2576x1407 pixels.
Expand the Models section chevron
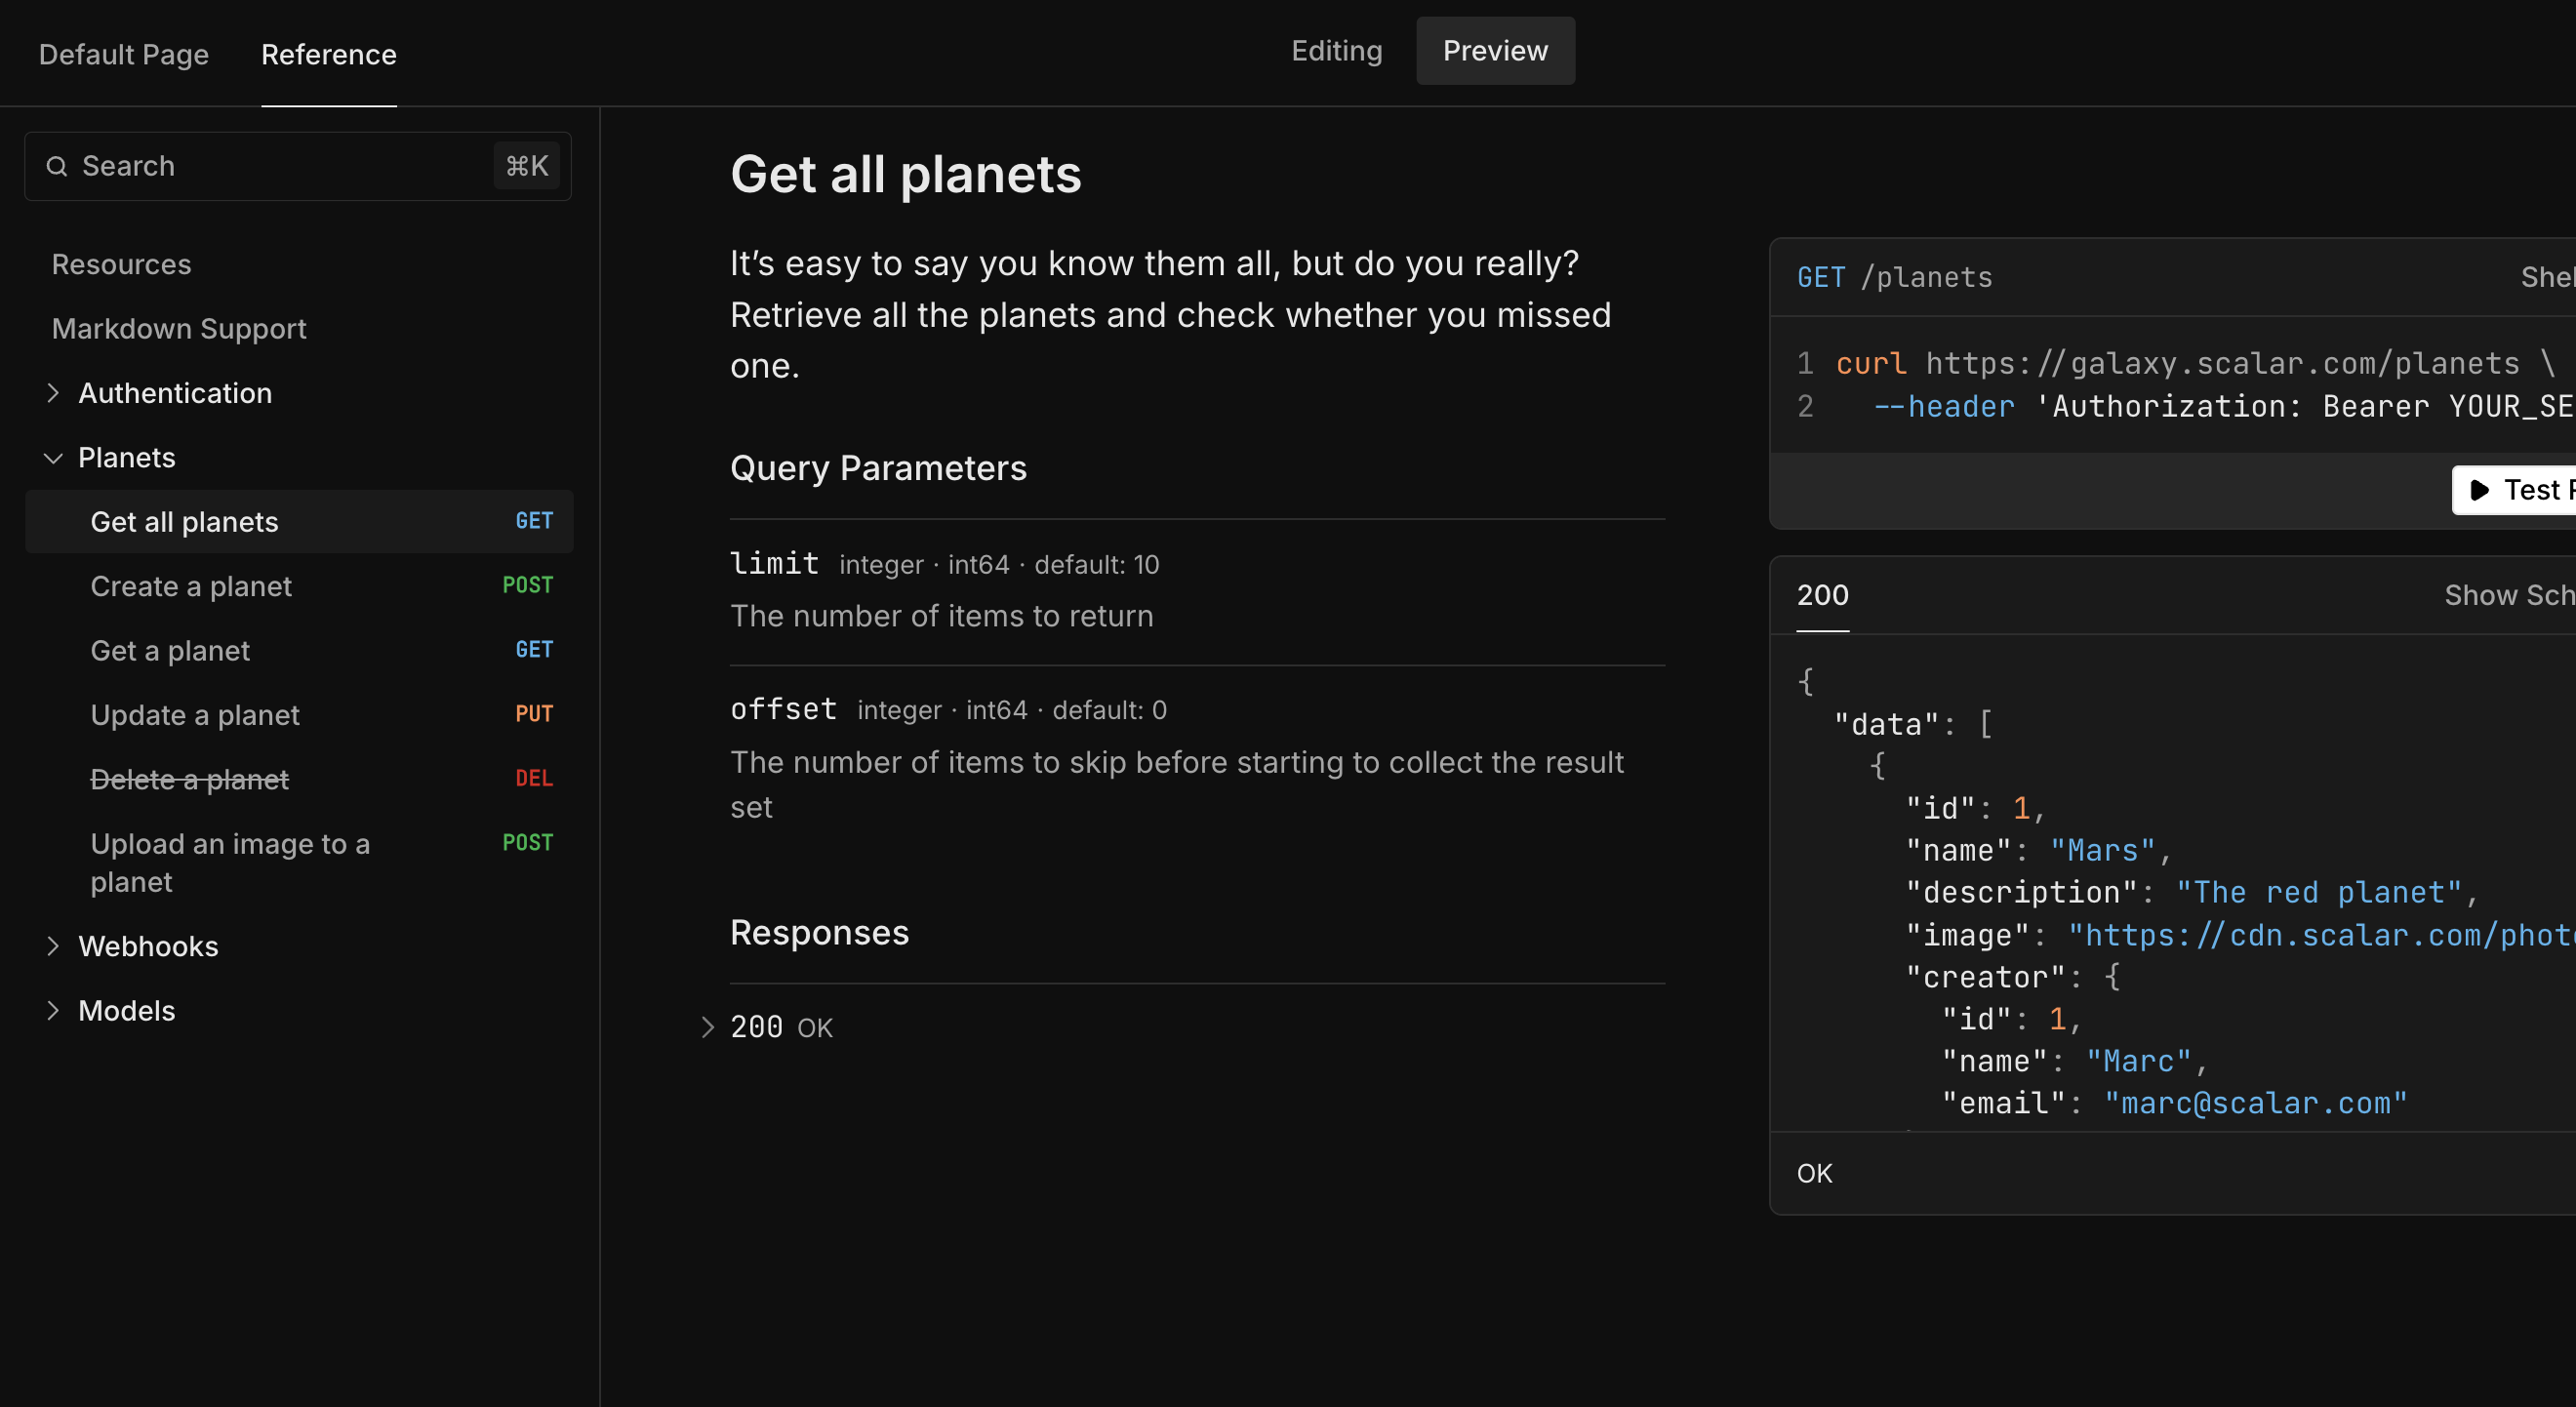53,1011
